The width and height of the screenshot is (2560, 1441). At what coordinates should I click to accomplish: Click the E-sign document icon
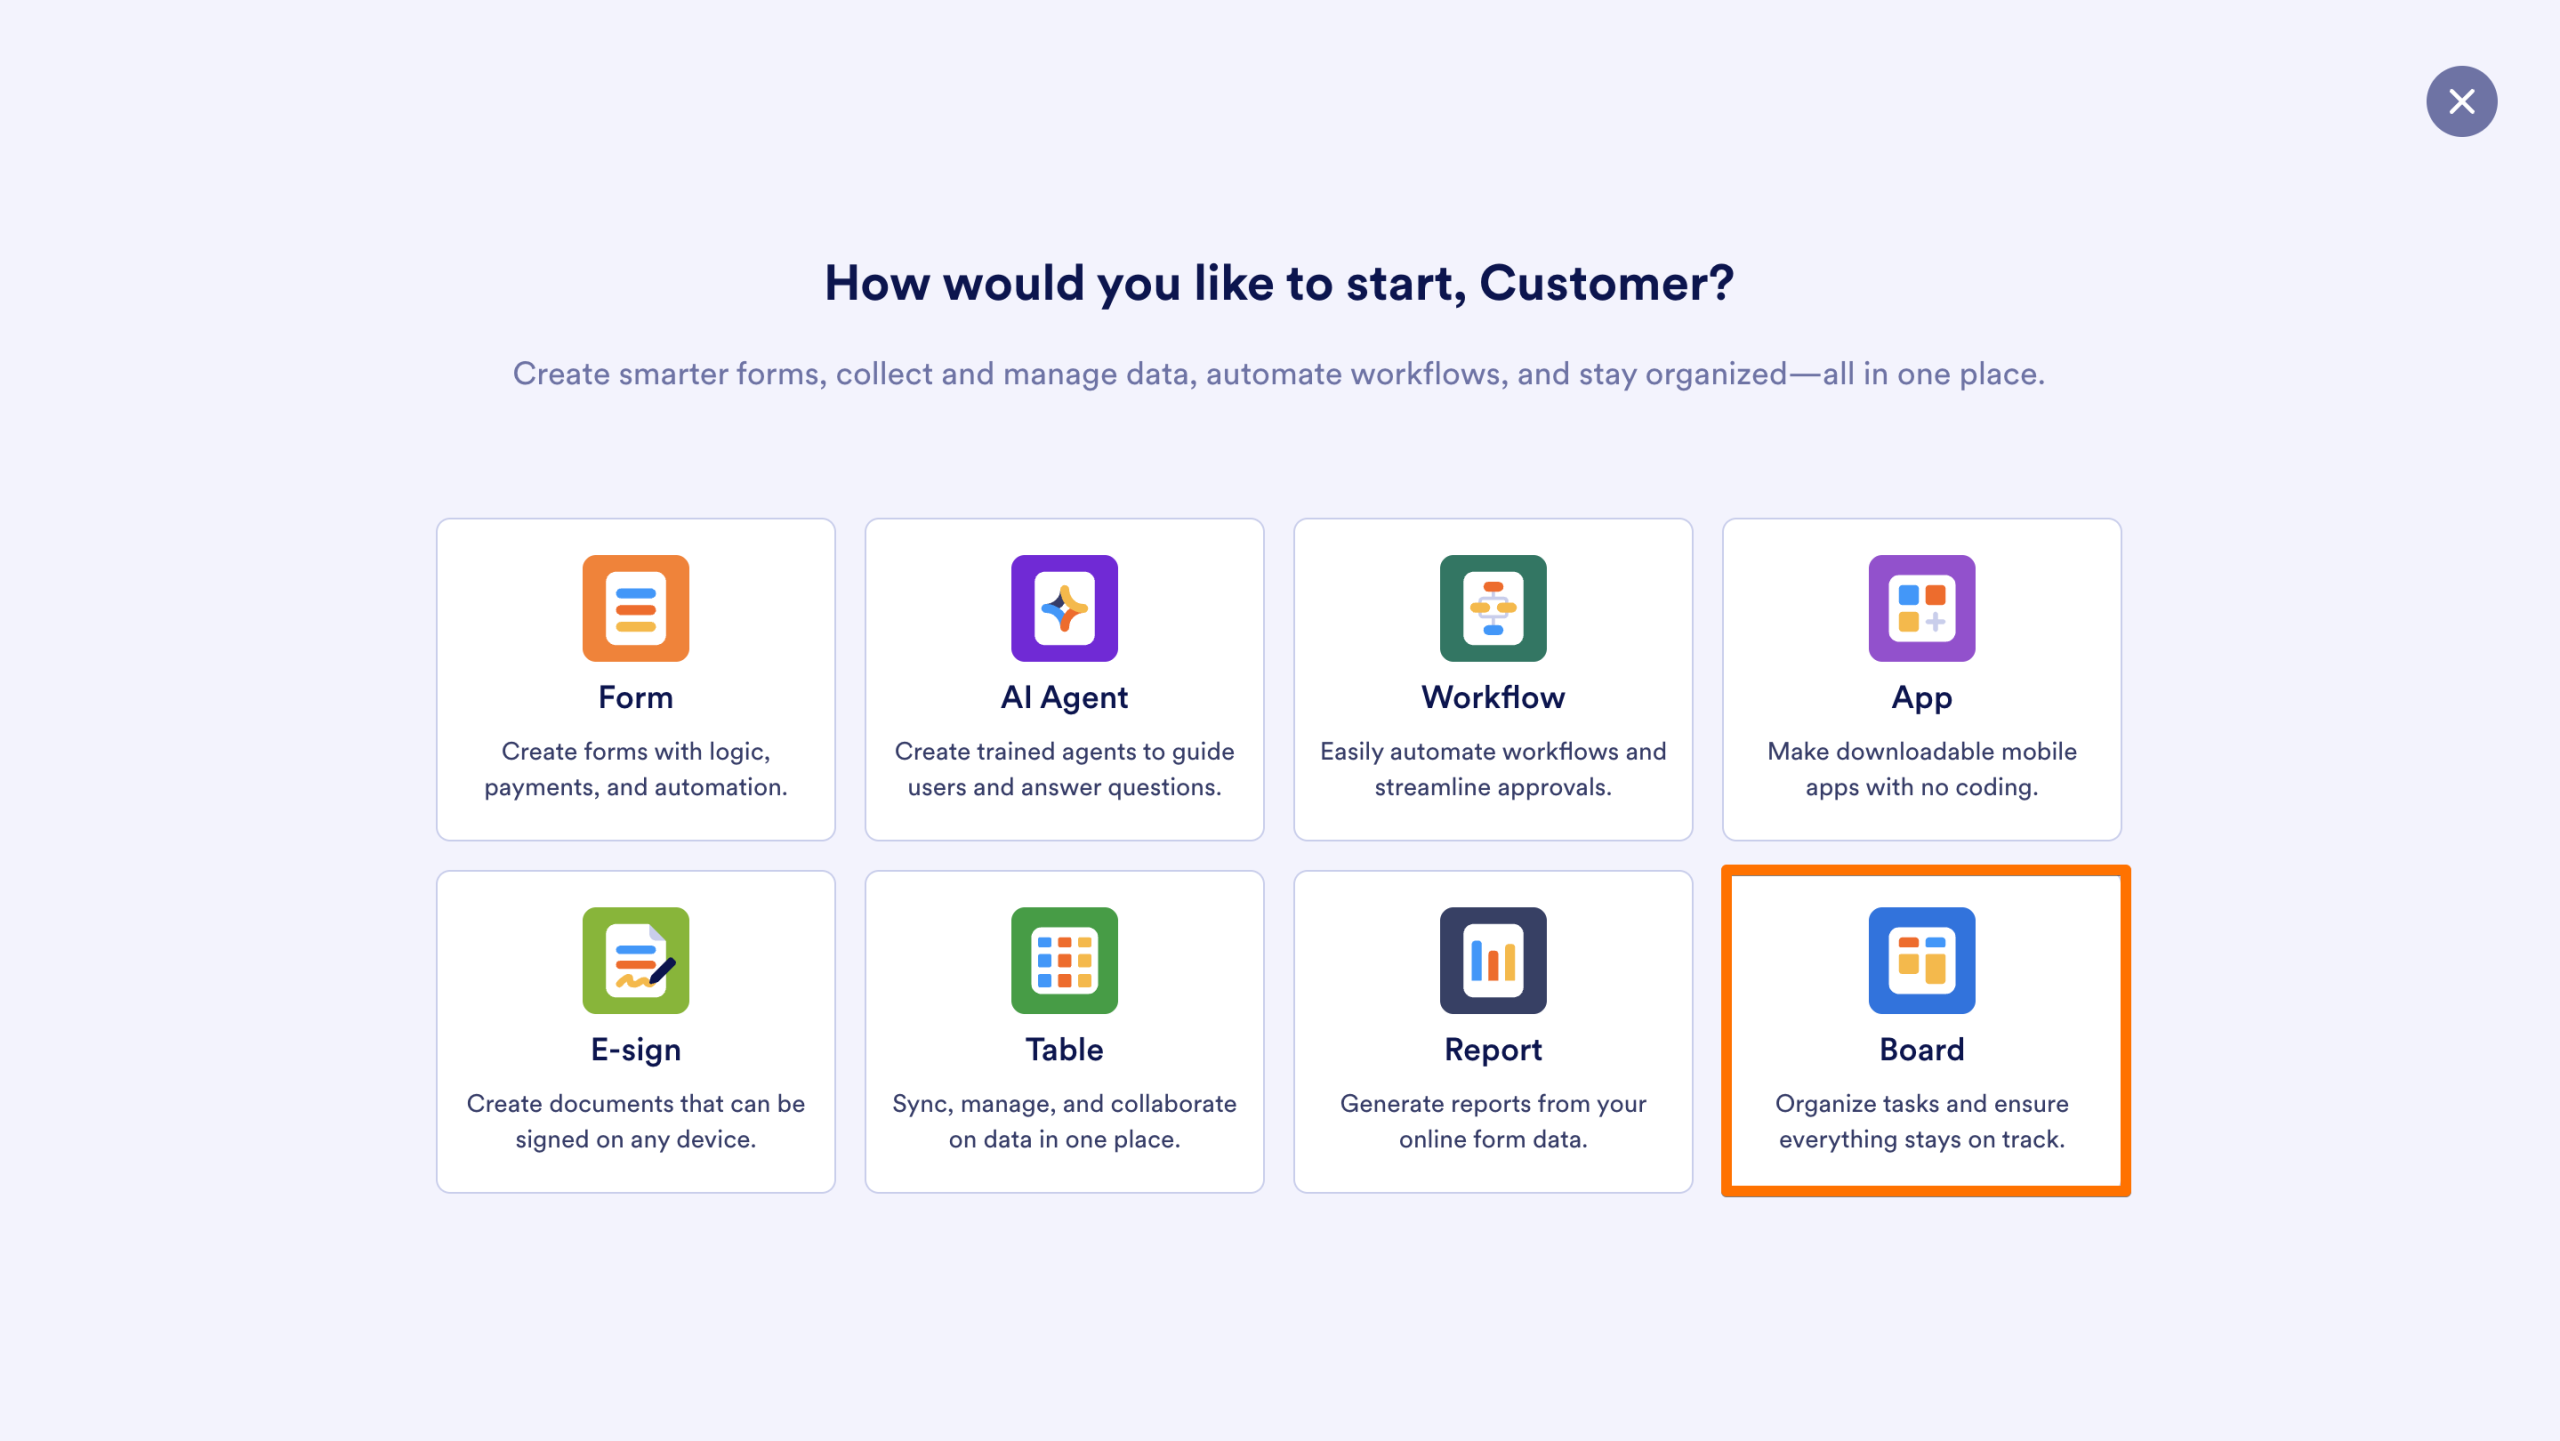pyautogui.click(x=636, y=960)
